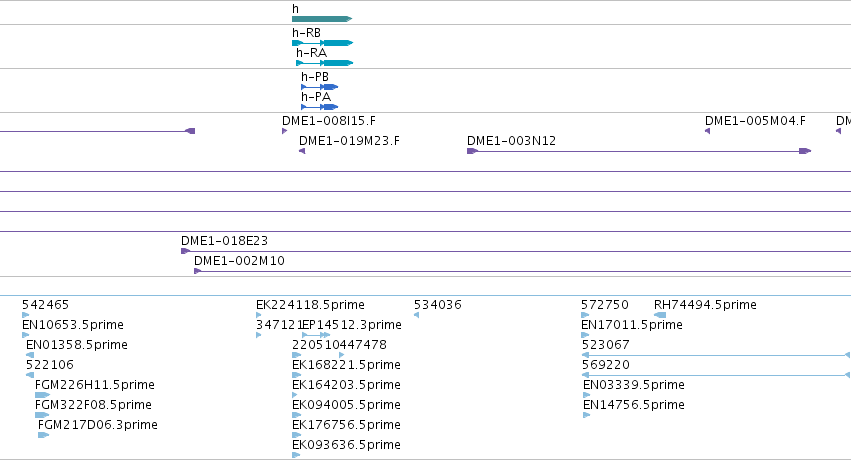The image size is (851, 460).
Task: Click the RH74494.5prime label
Action: pos(706,304)
